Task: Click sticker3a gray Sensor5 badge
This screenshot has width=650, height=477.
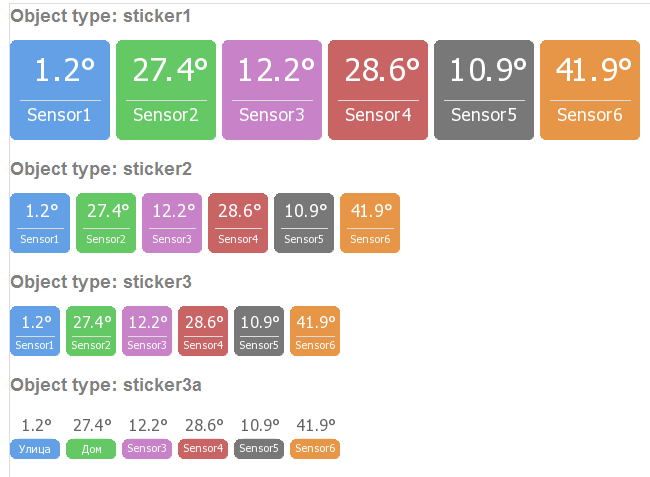Action: point(259,449)
